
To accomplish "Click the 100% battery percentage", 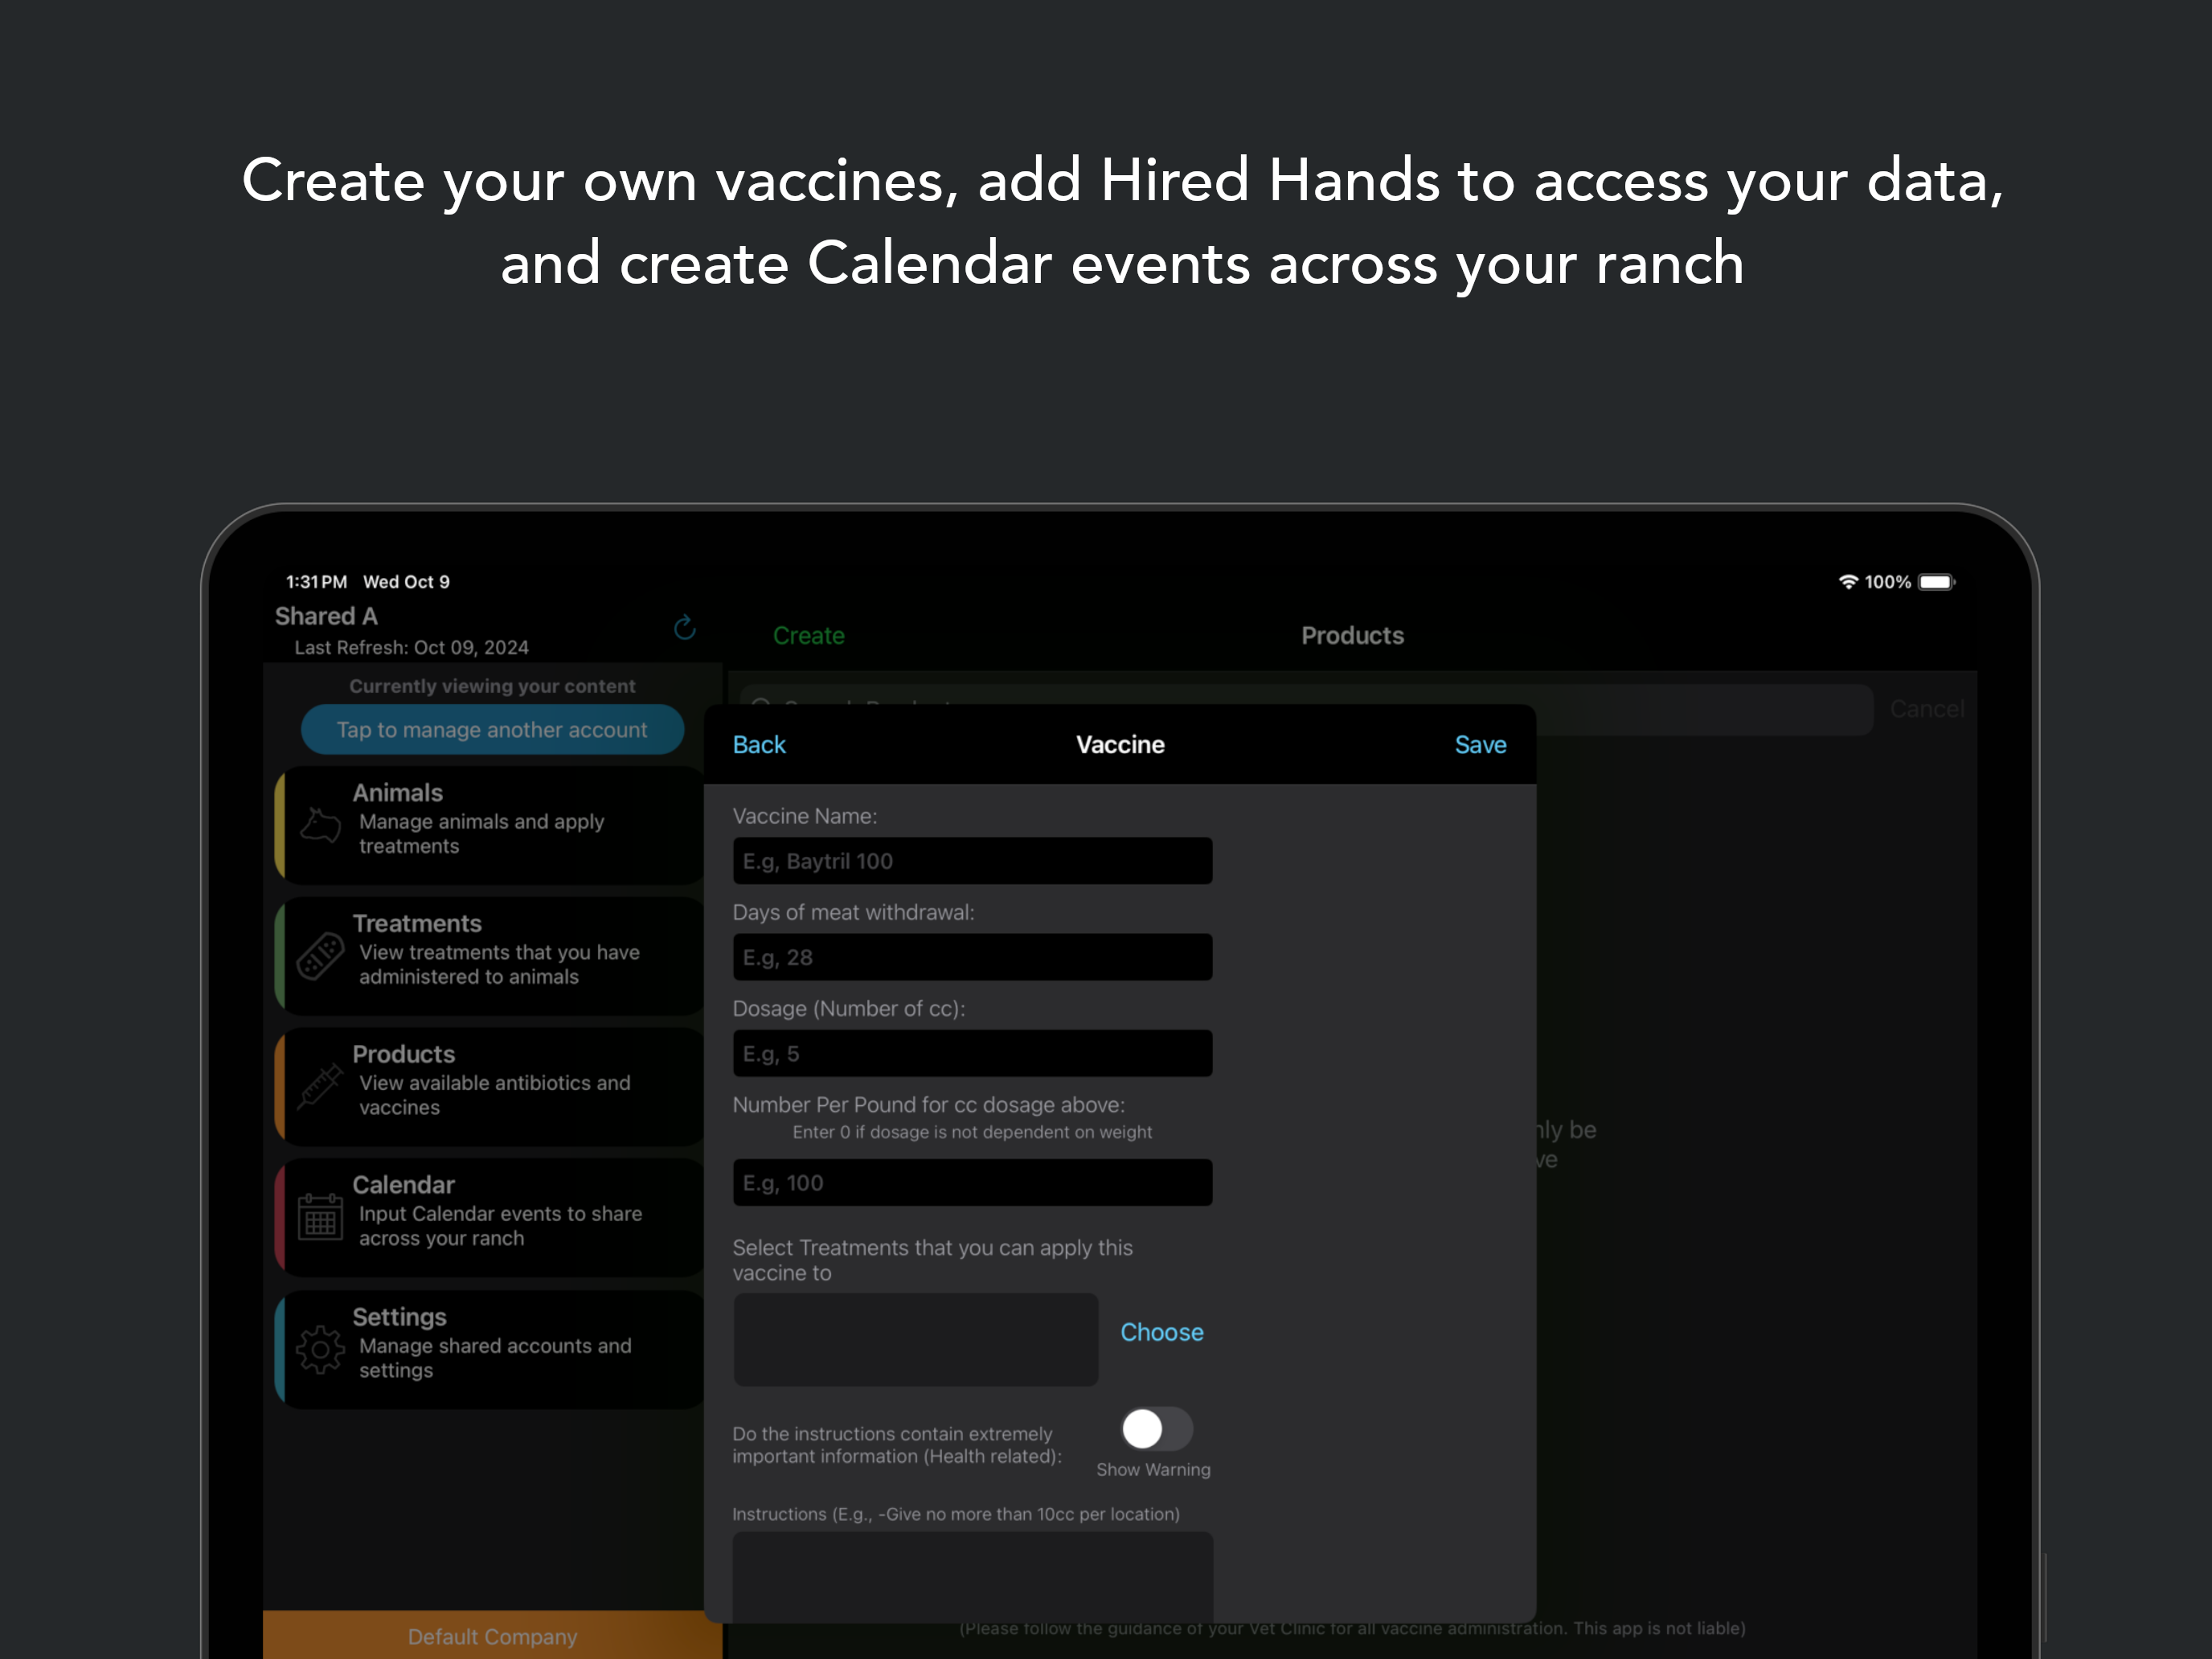I will pyautogui.click(x=1887, y=582).
